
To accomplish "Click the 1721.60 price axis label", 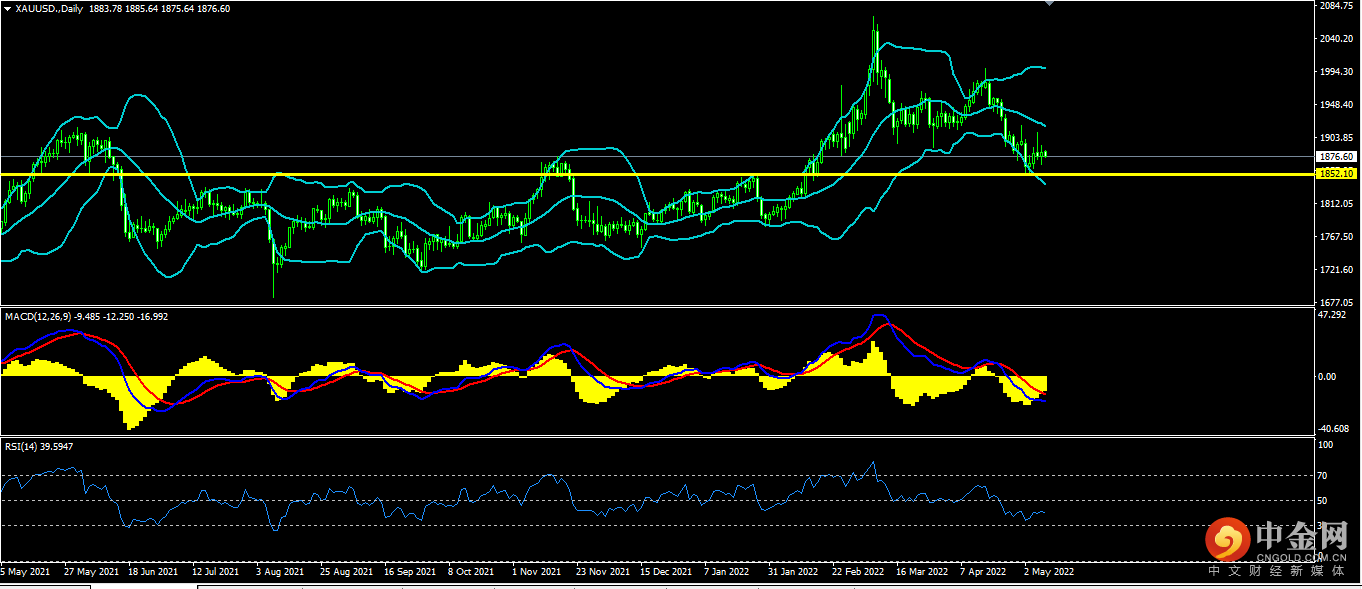I will (1335, 270).
